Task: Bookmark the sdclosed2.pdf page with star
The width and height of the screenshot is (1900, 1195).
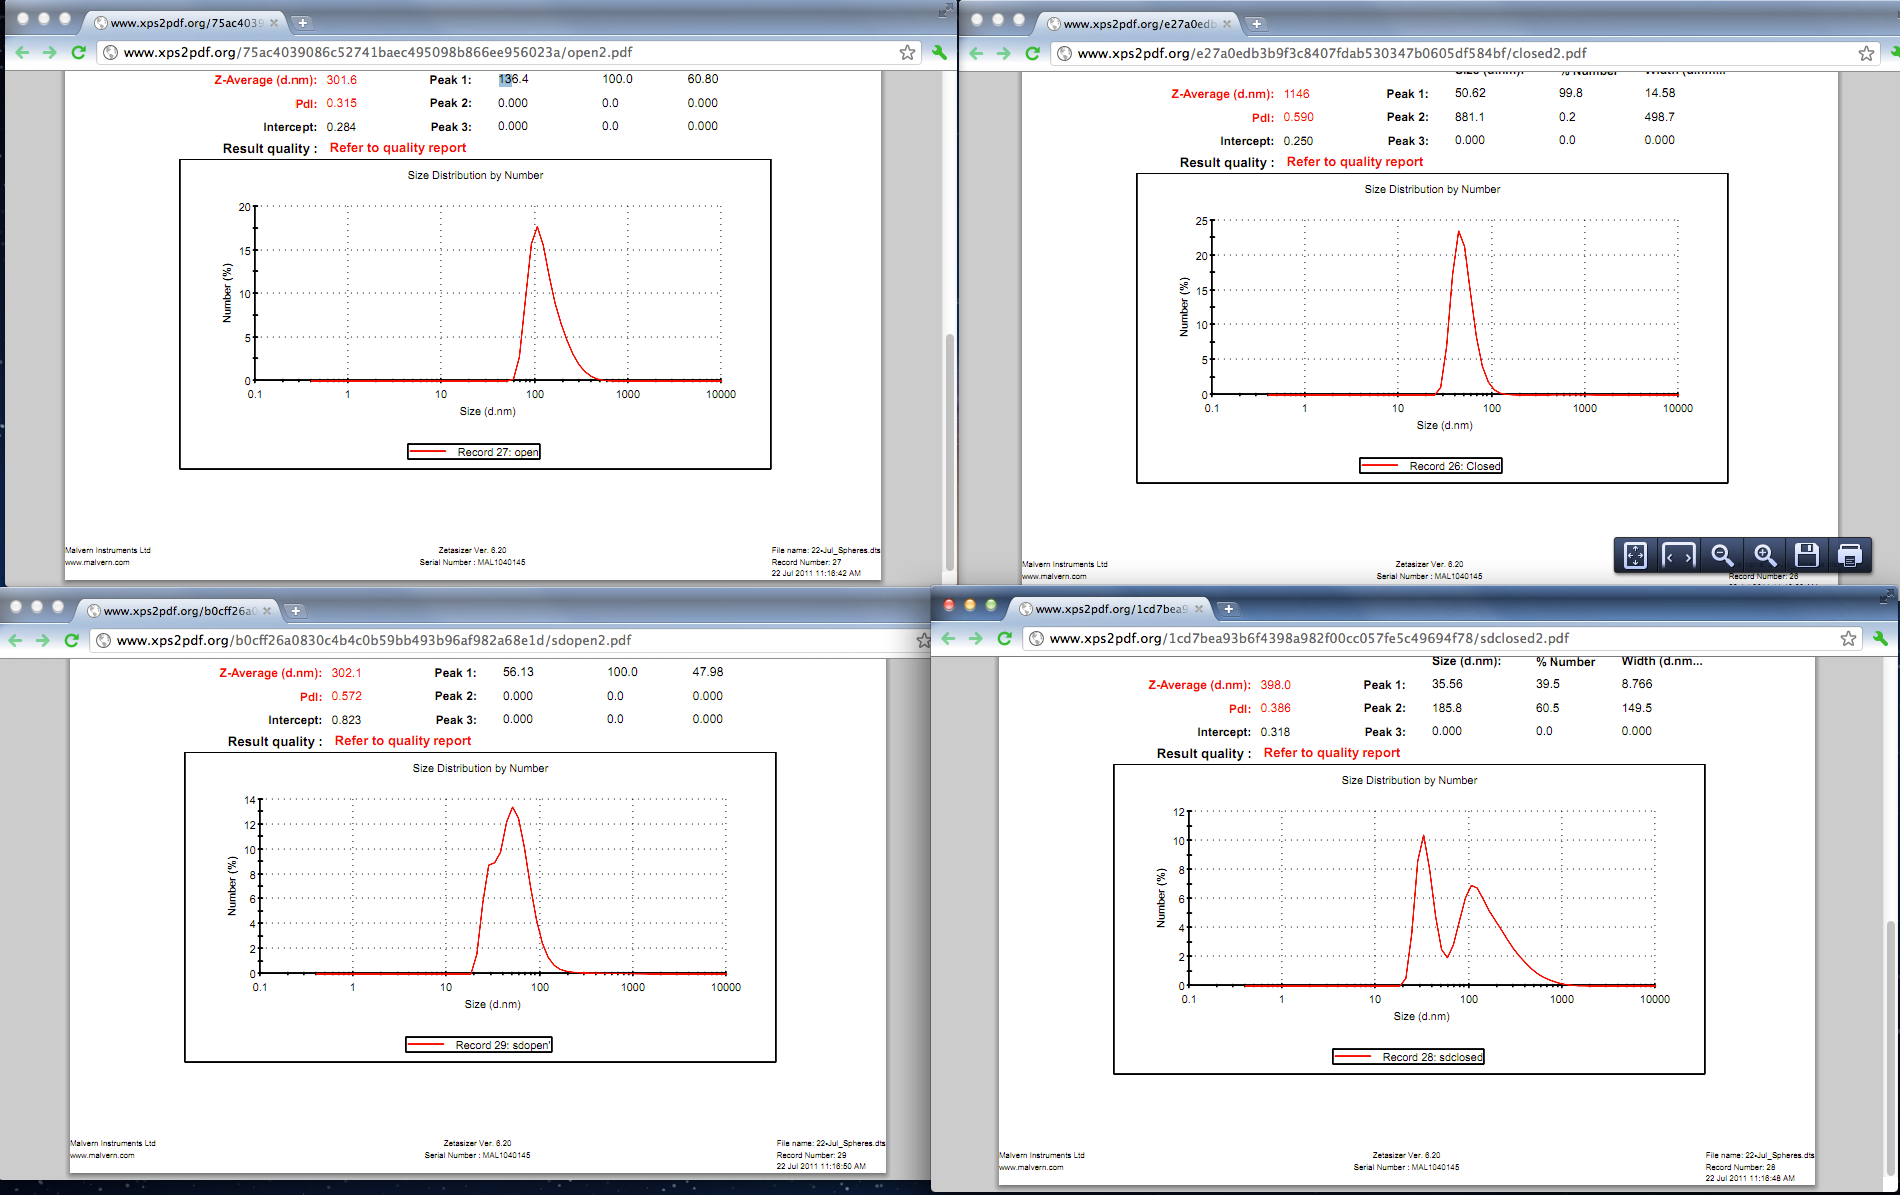Action: point(1848,638)
